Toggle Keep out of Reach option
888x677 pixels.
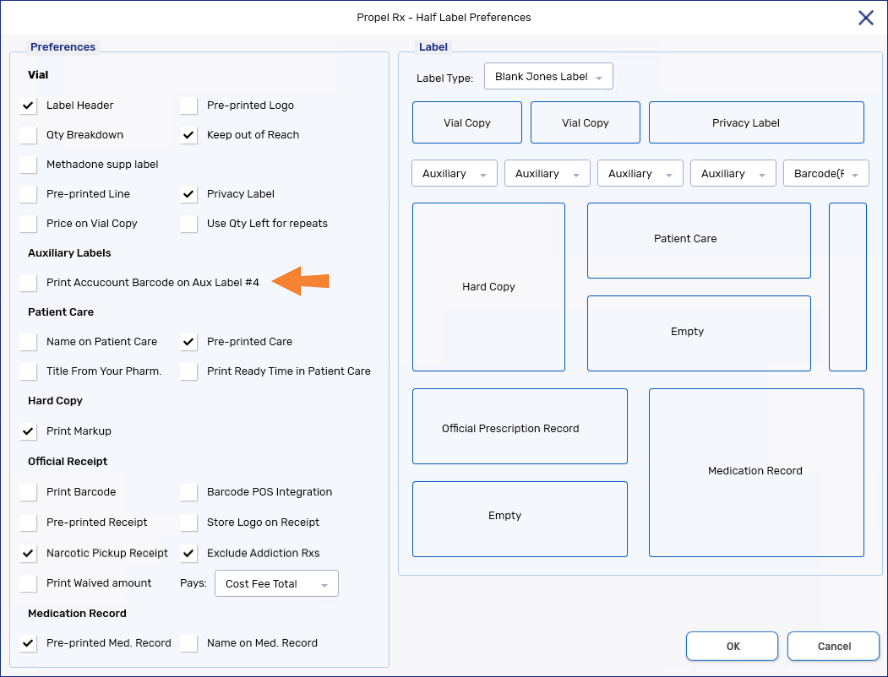(x=189, y=135)
